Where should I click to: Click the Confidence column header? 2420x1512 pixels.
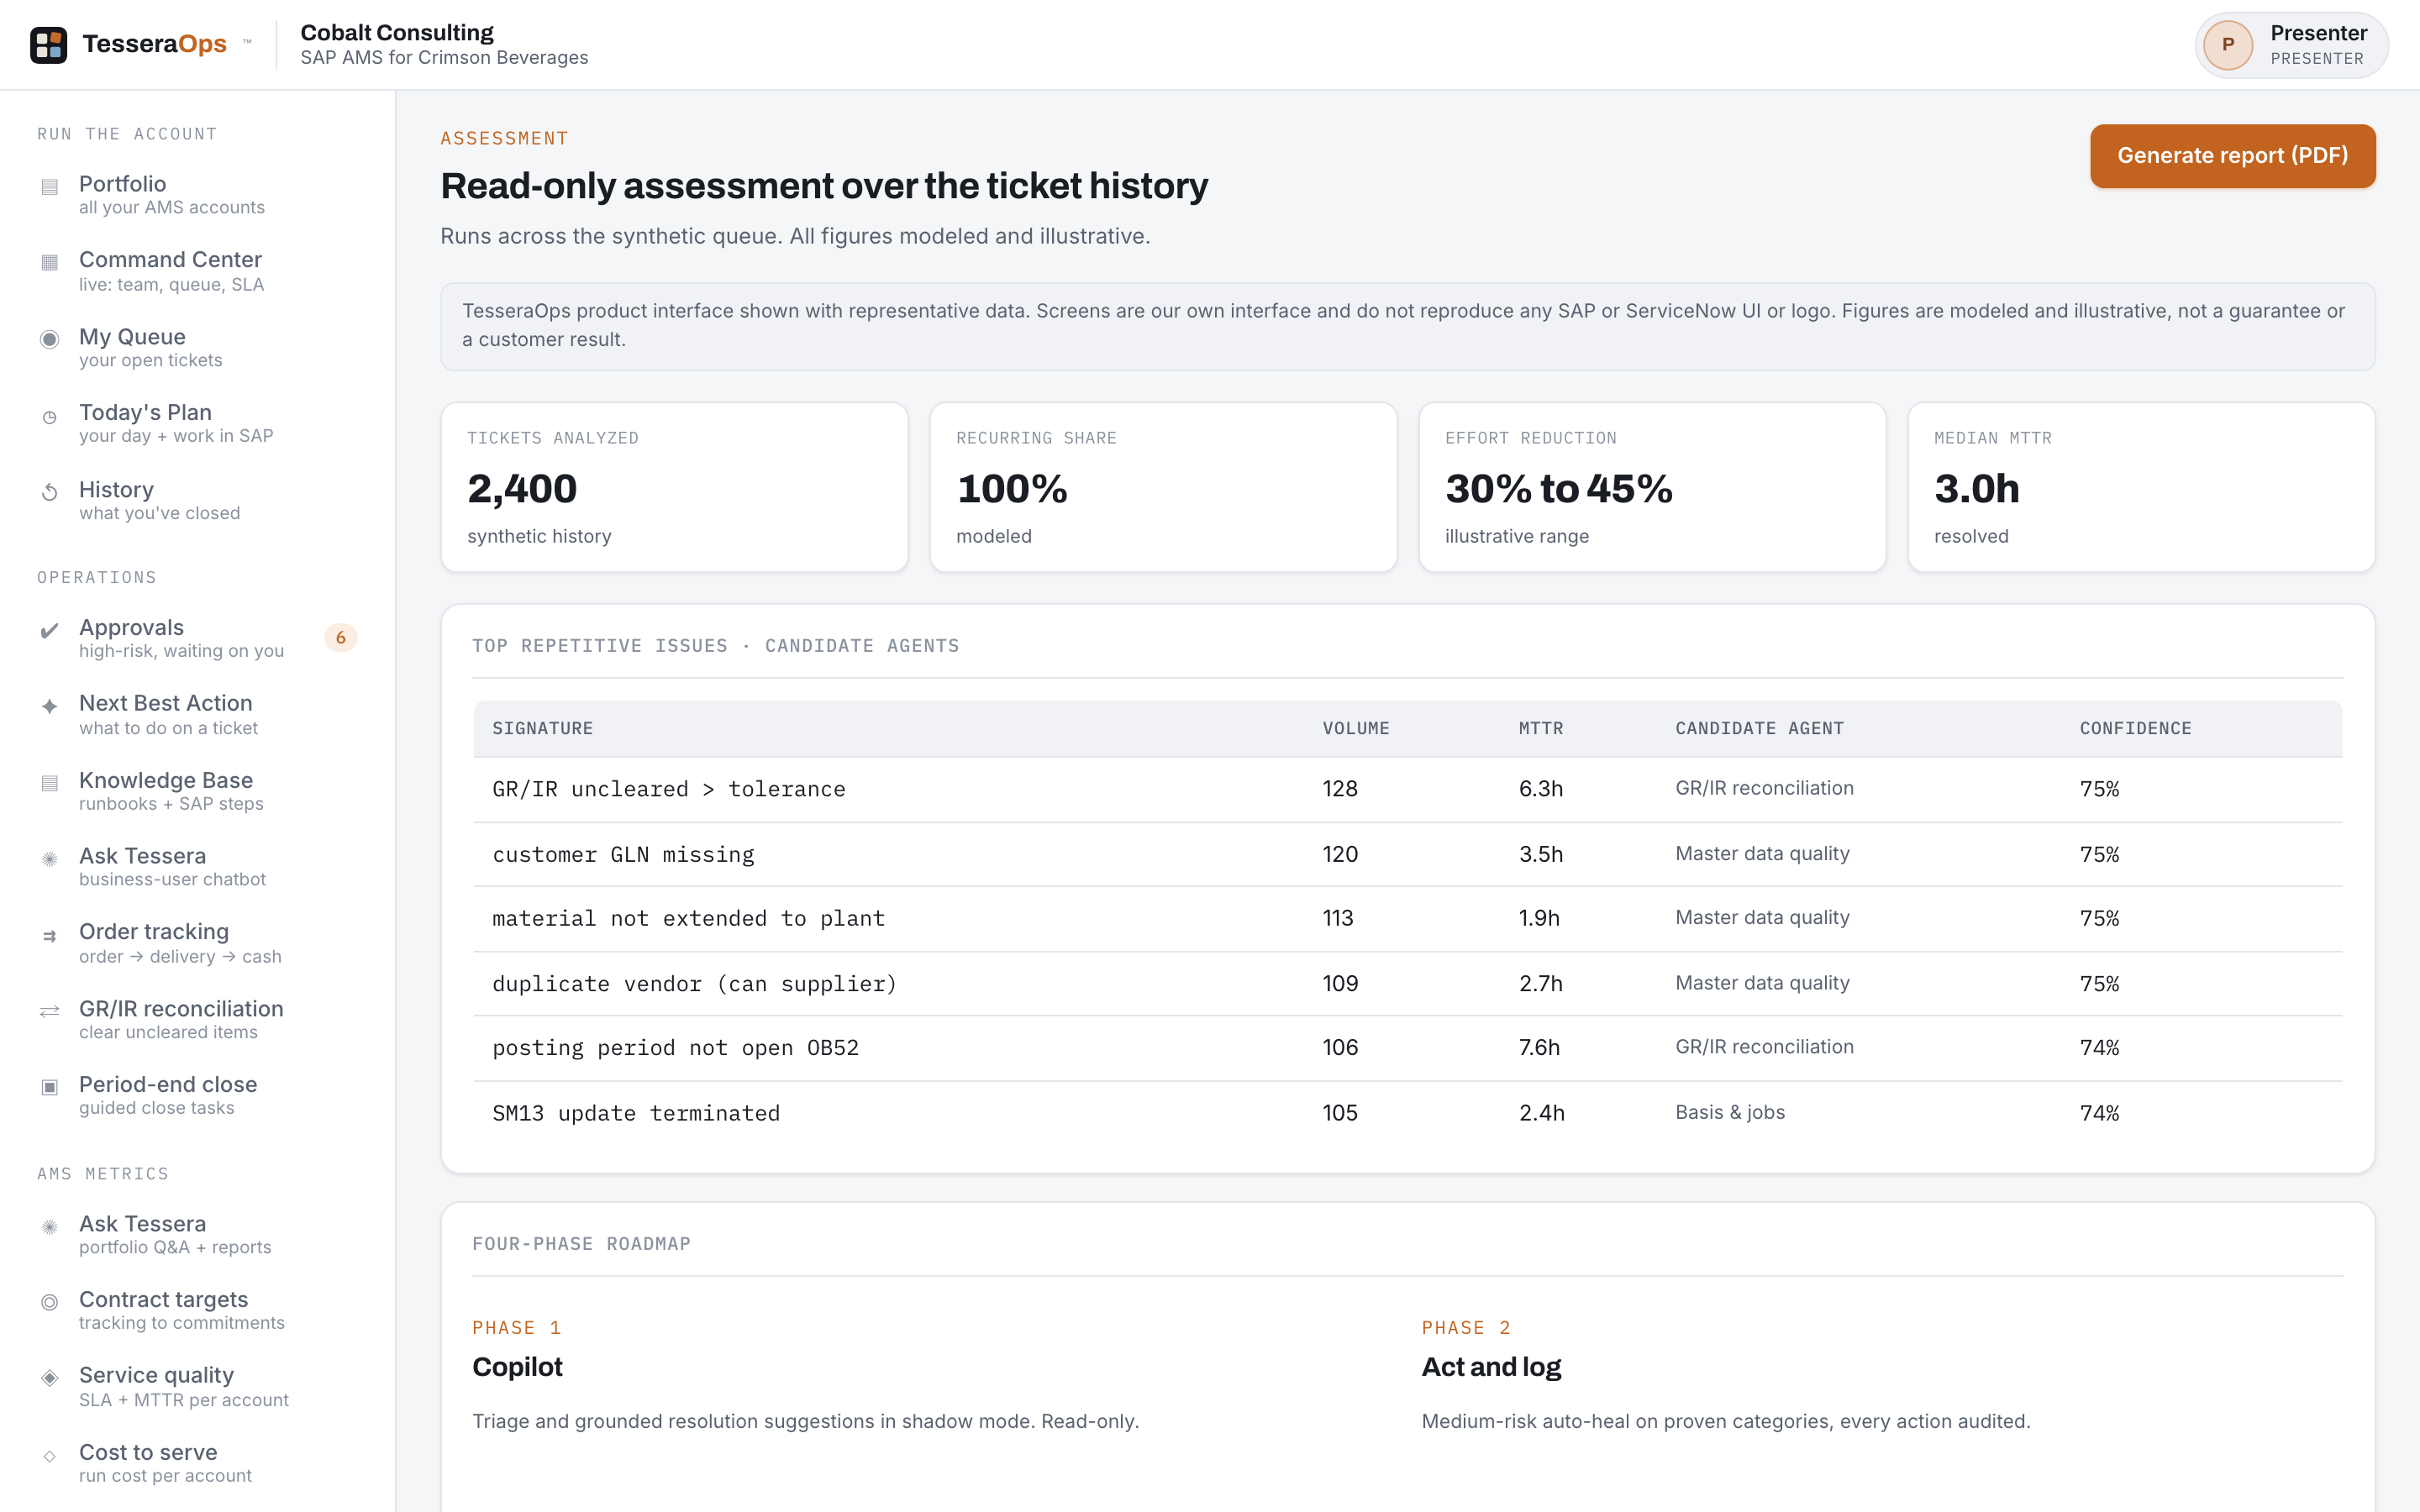pyautogui.click(x=2135, y=728)
